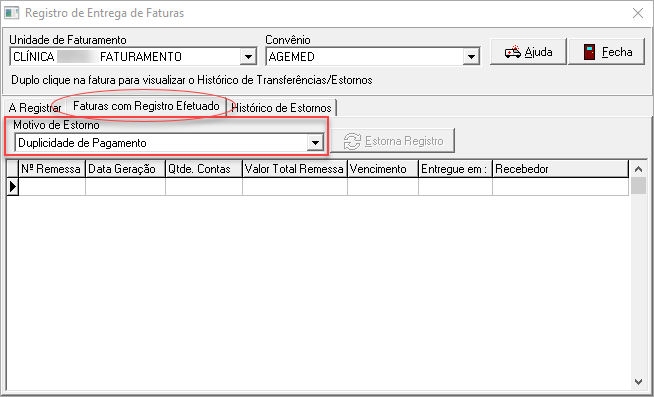
Task: Open Motivo de Estorno dropdown arrow
Action: 315,143
